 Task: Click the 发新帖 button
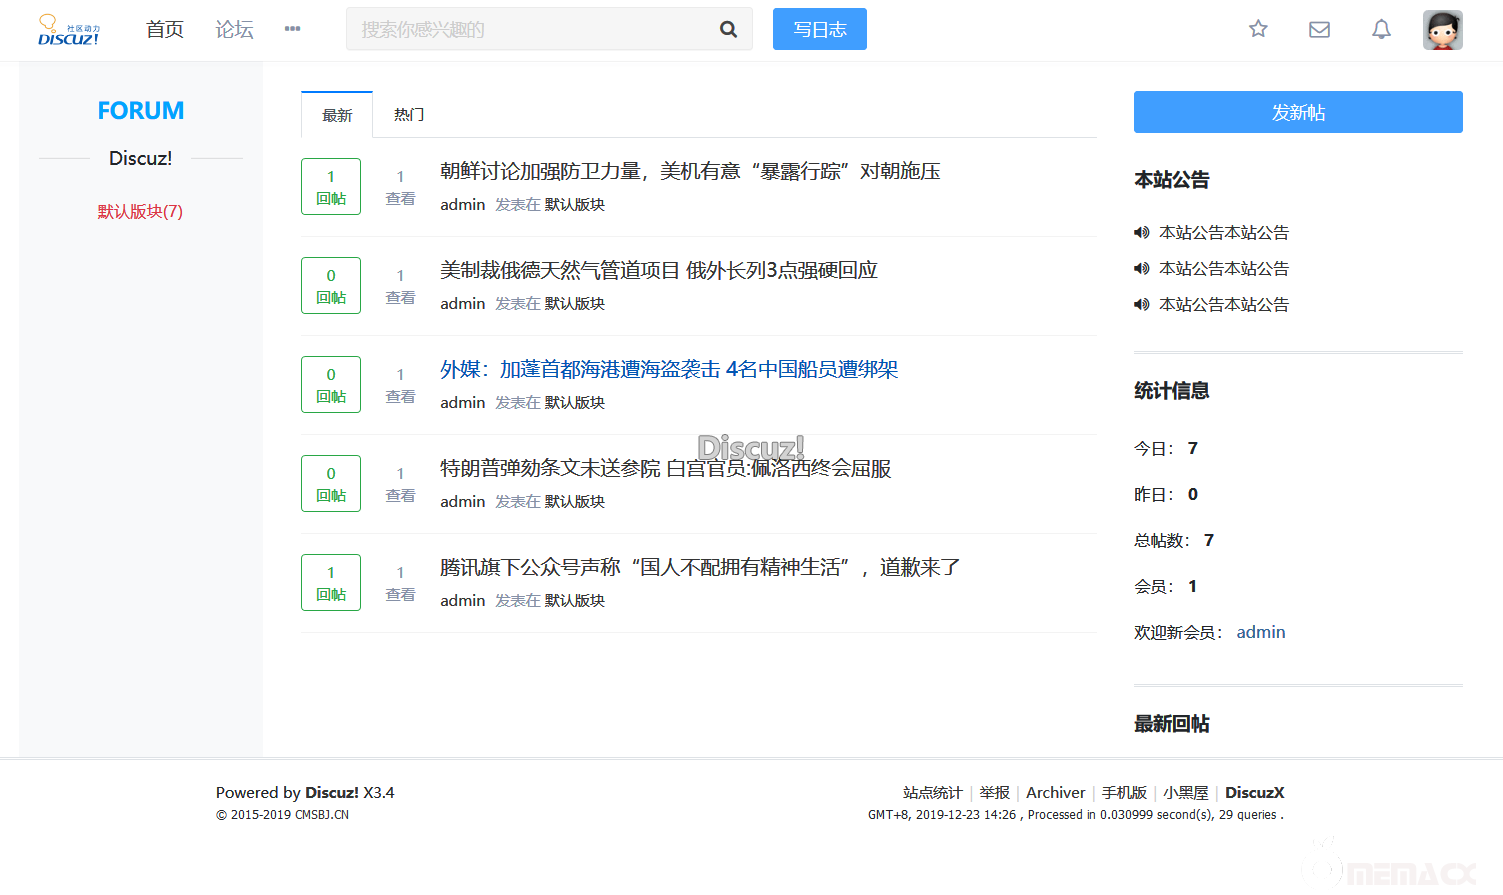pos(1297,112)
